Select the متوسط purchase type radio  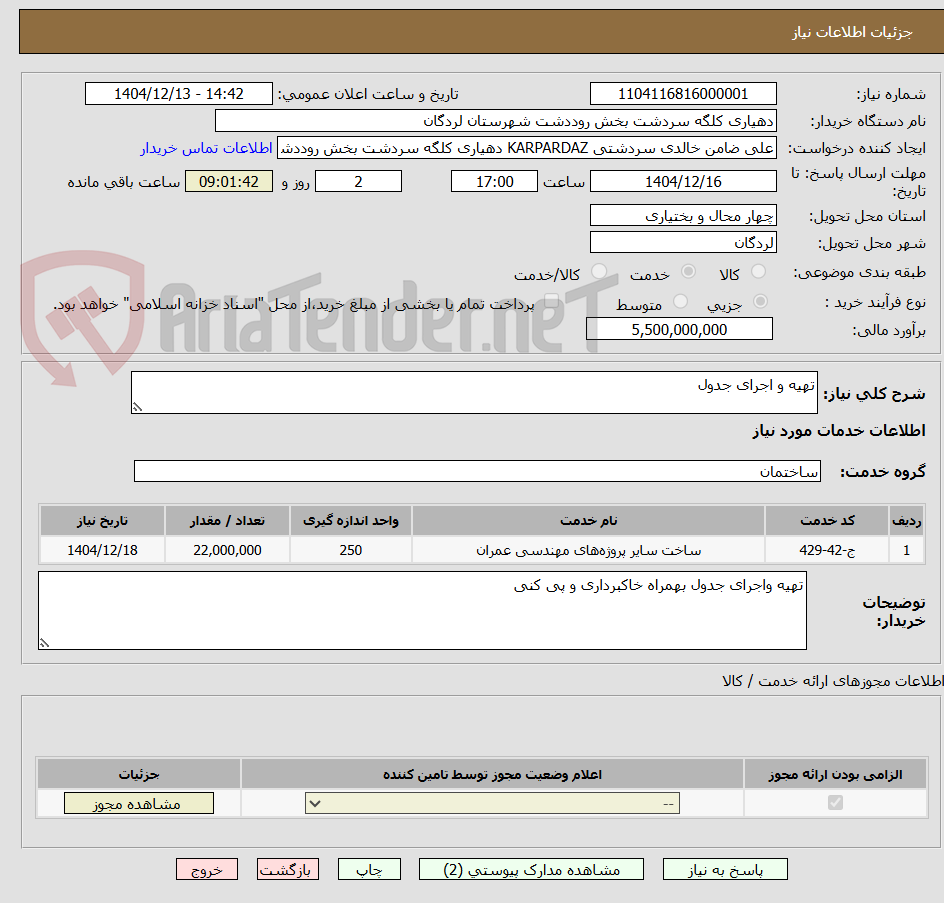680,302
